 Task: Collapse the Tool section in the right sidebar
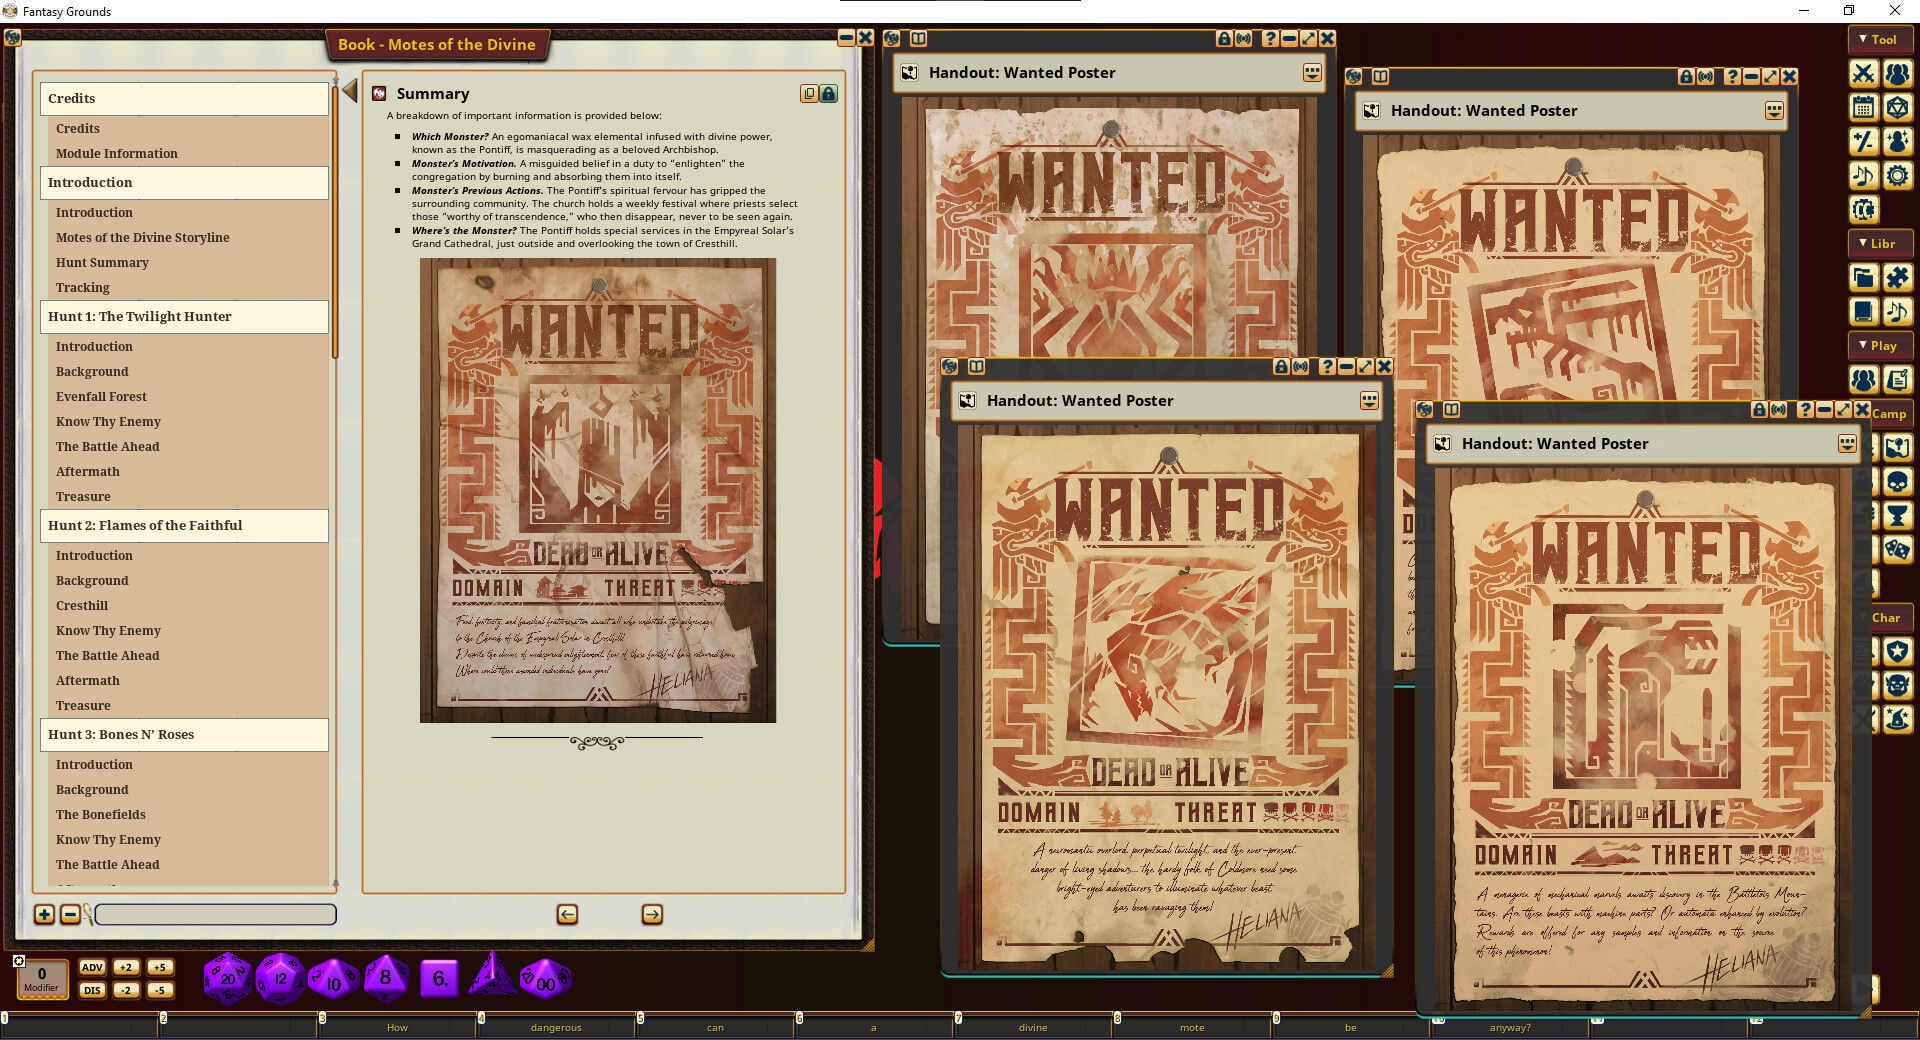click(1880, 39)
